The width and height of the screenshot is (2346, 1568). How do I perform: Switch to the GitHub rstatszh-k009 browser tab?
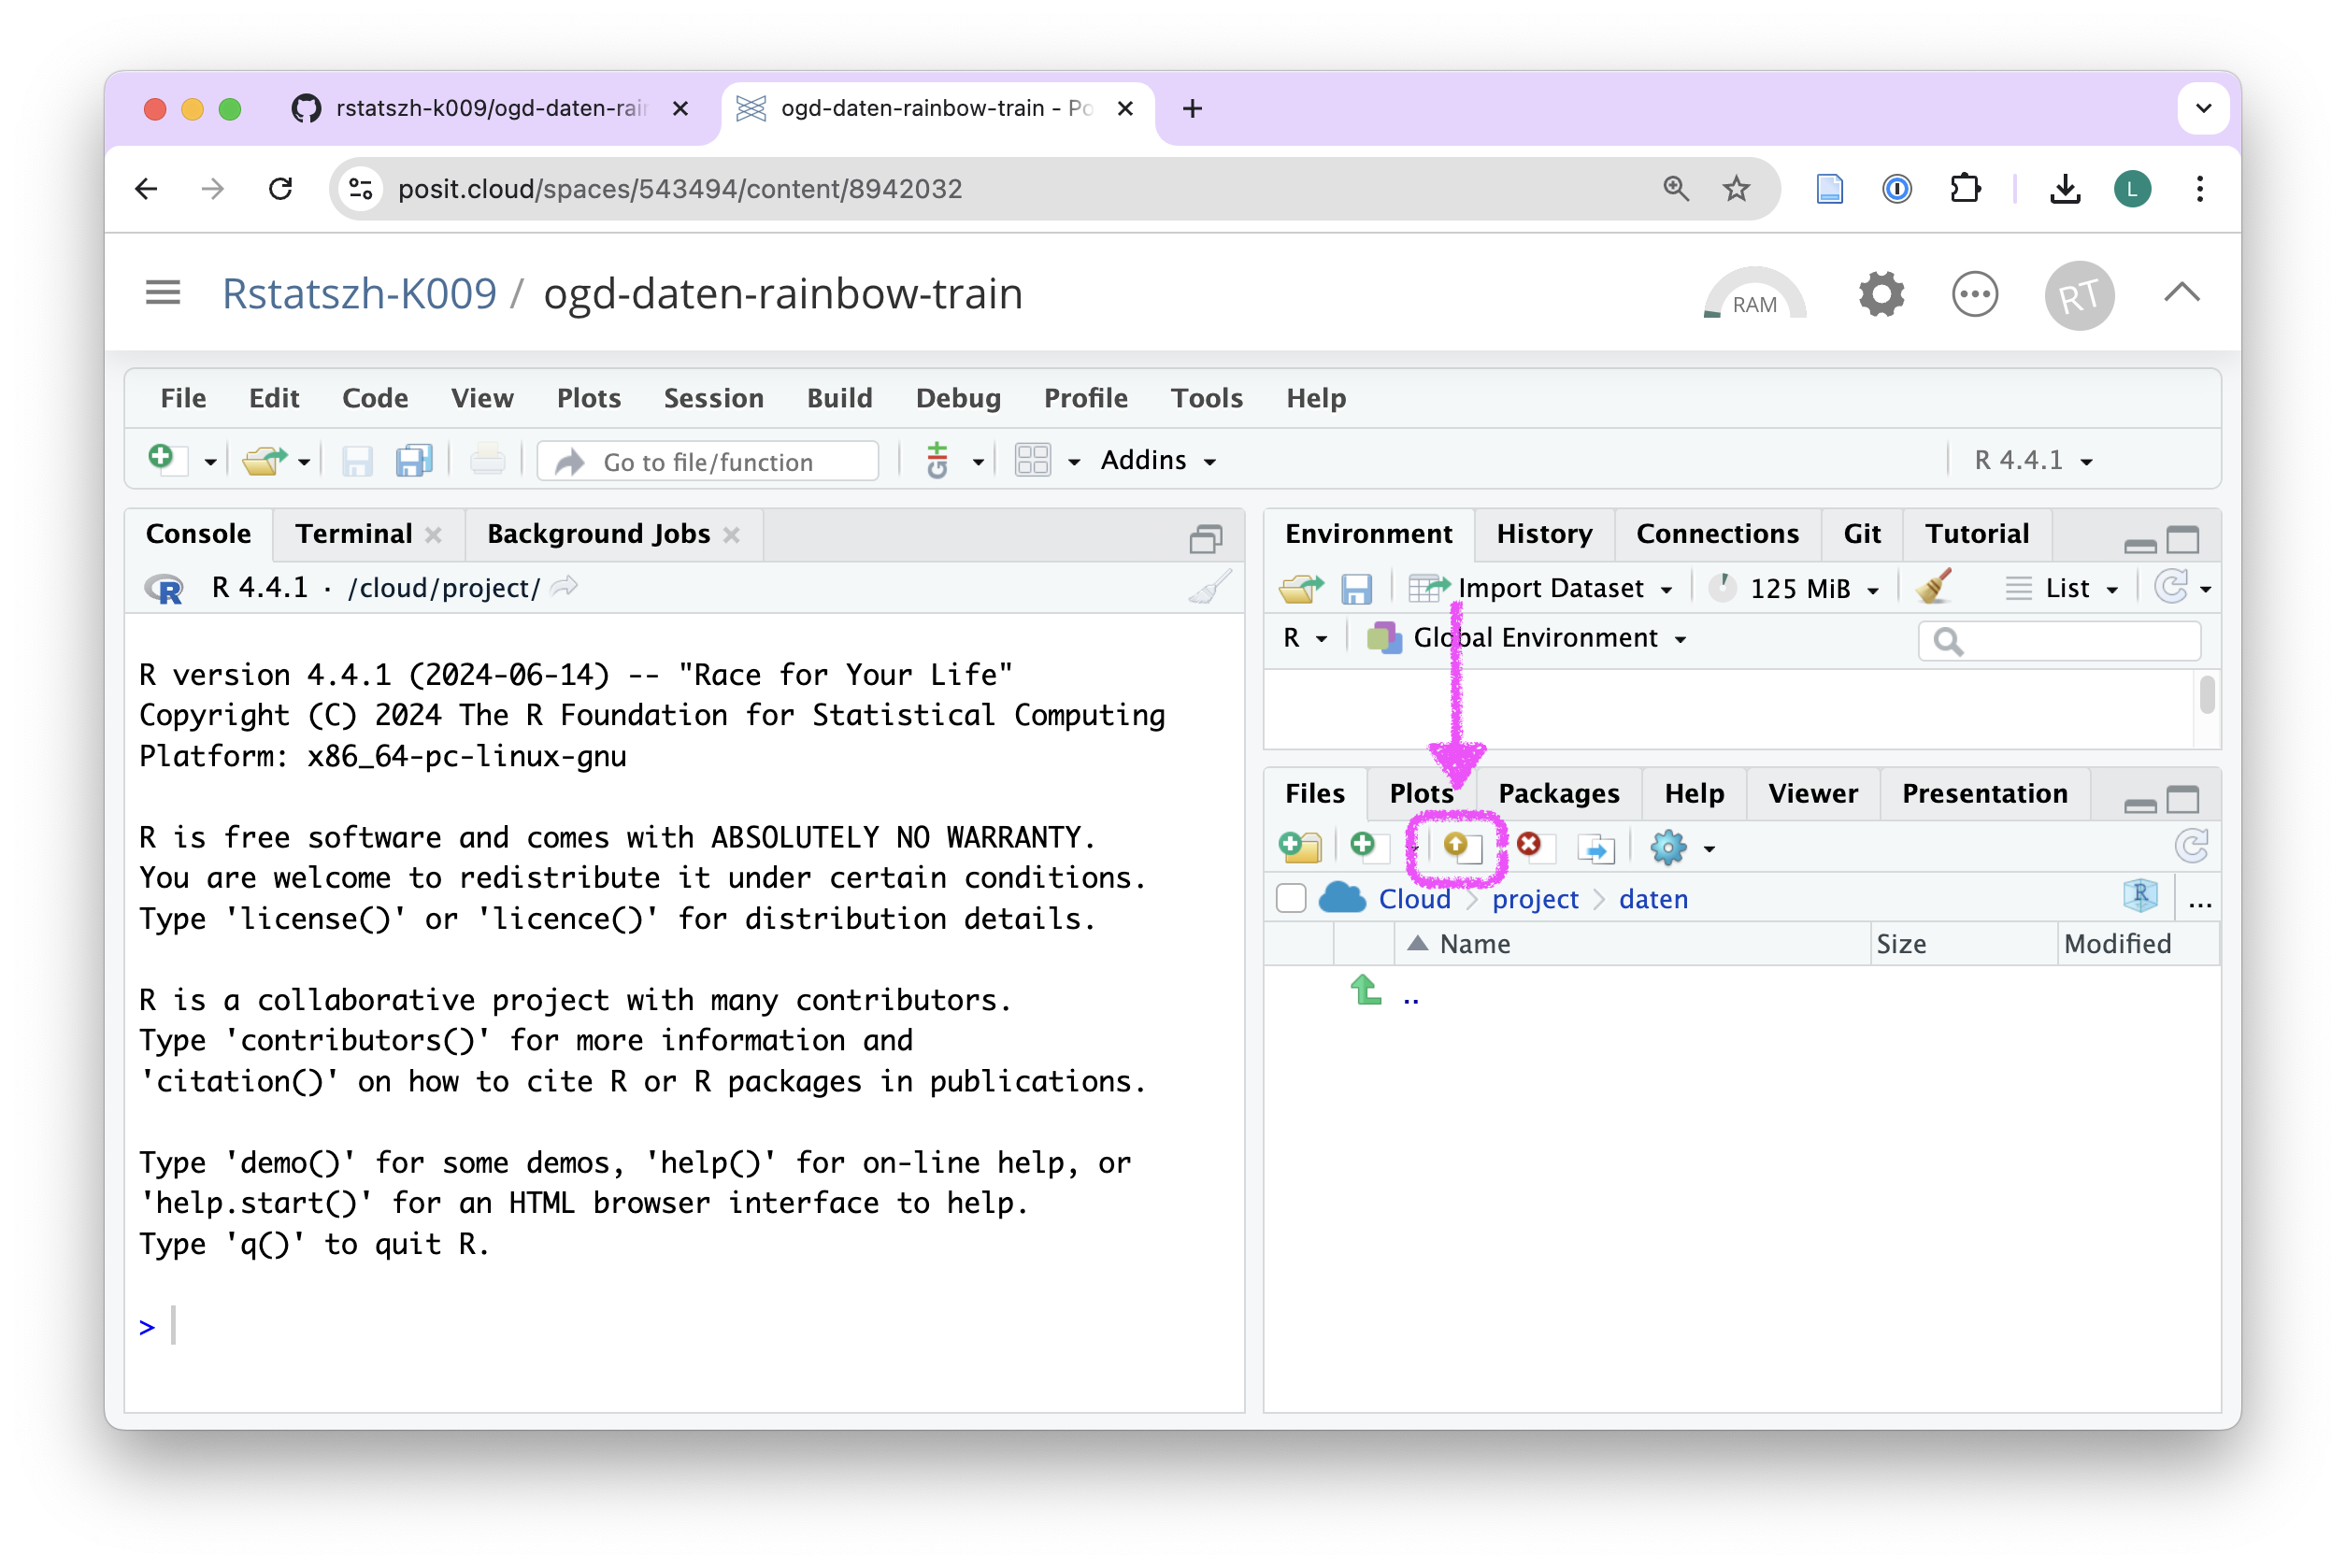click(x=490, y=108)
